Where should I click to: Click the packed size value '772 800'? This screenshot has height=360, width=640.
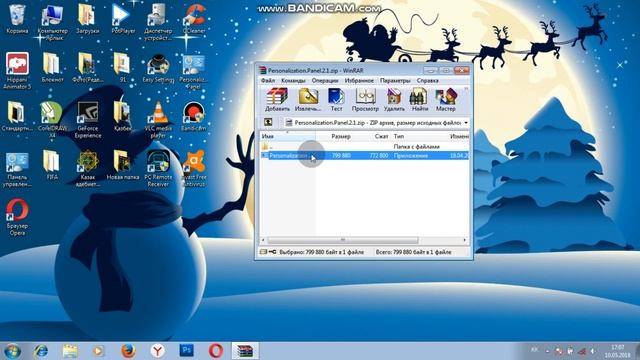click(378, 156)
